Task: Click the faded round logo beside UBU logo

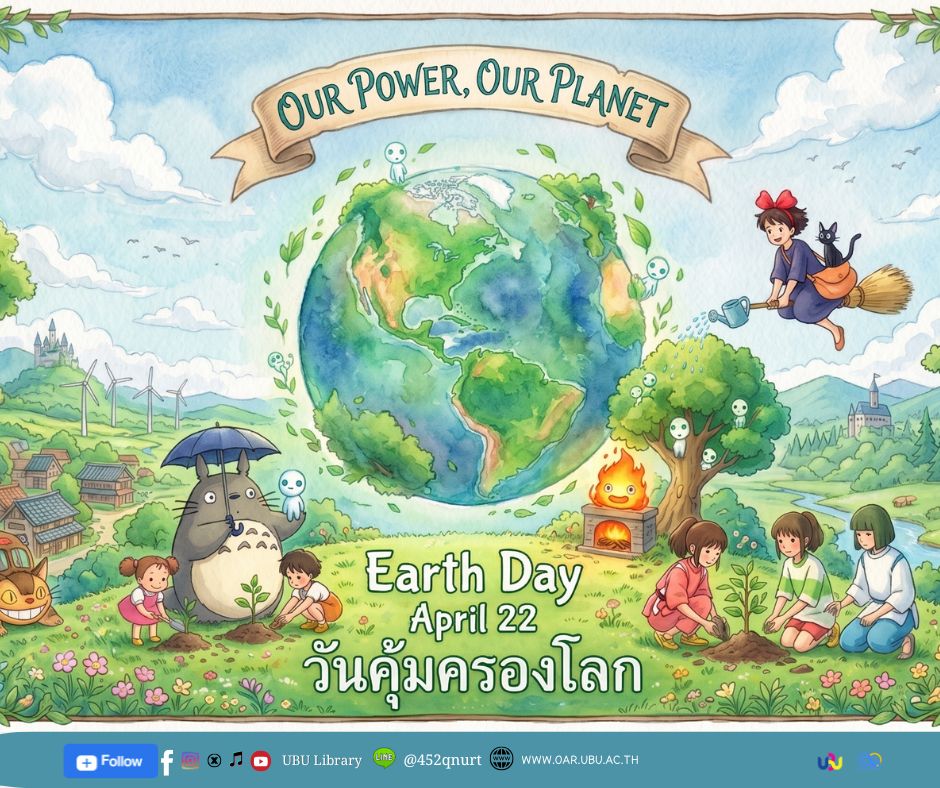Action: (870, 762)
